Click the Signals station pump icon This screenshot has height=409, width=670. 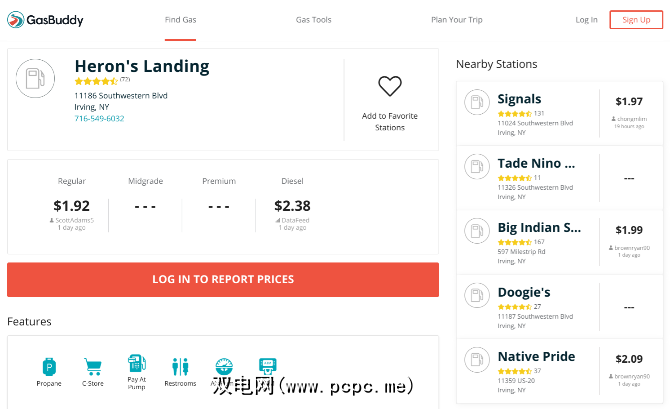pyautogui.click(x=477, y=104)
